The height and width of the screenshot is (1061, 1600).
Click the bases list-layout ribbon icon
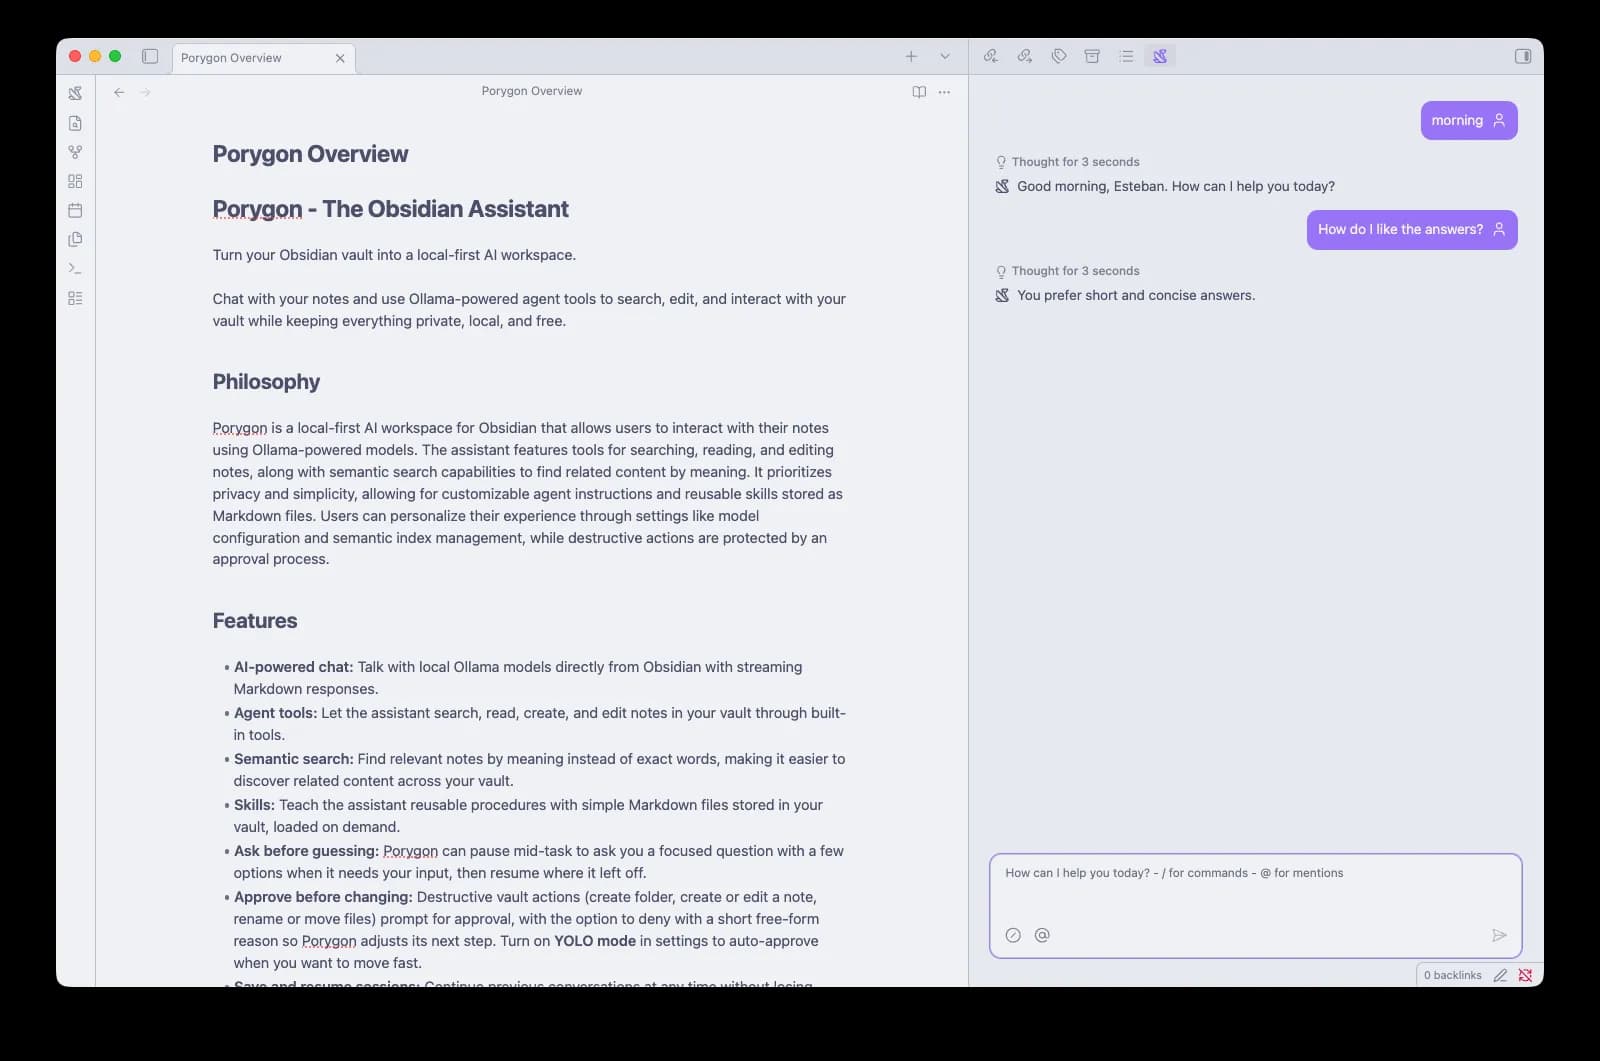pos(75,298)
